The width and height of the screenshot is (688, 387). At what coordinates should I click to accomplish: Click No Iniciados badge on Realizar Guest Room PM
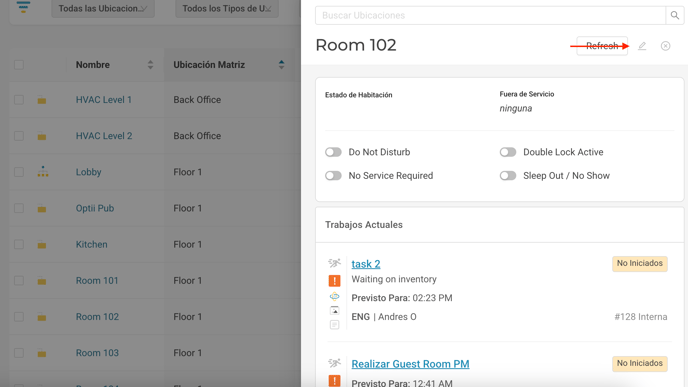(x=640, y=363)
